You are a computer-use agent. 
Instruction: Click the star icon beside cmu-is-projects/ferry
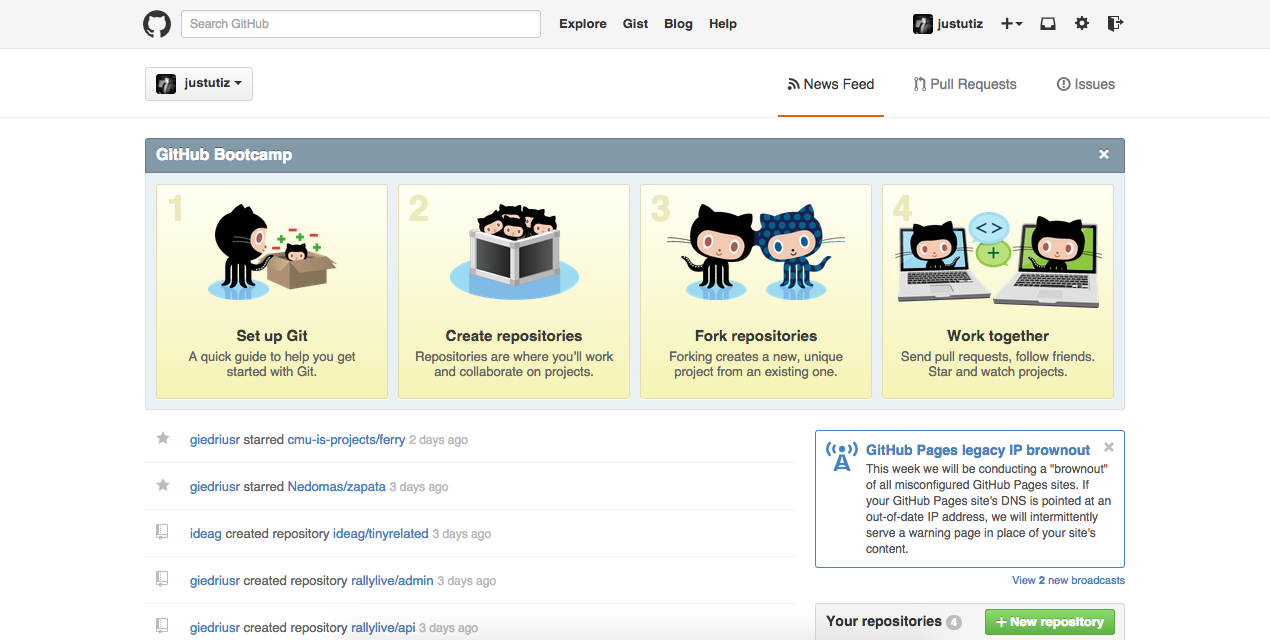(x=163, y=438)
